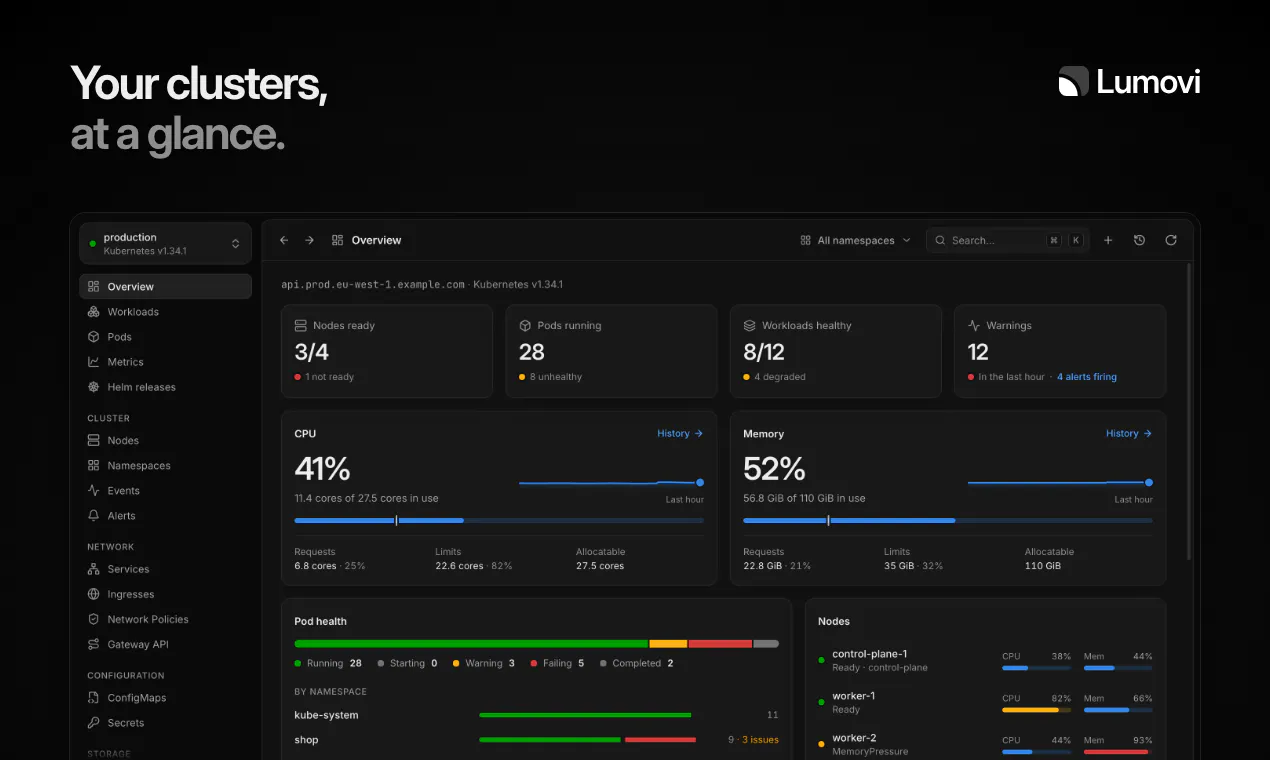
Task: Click the 3 issues label for shop
Action: coord(760,740)
